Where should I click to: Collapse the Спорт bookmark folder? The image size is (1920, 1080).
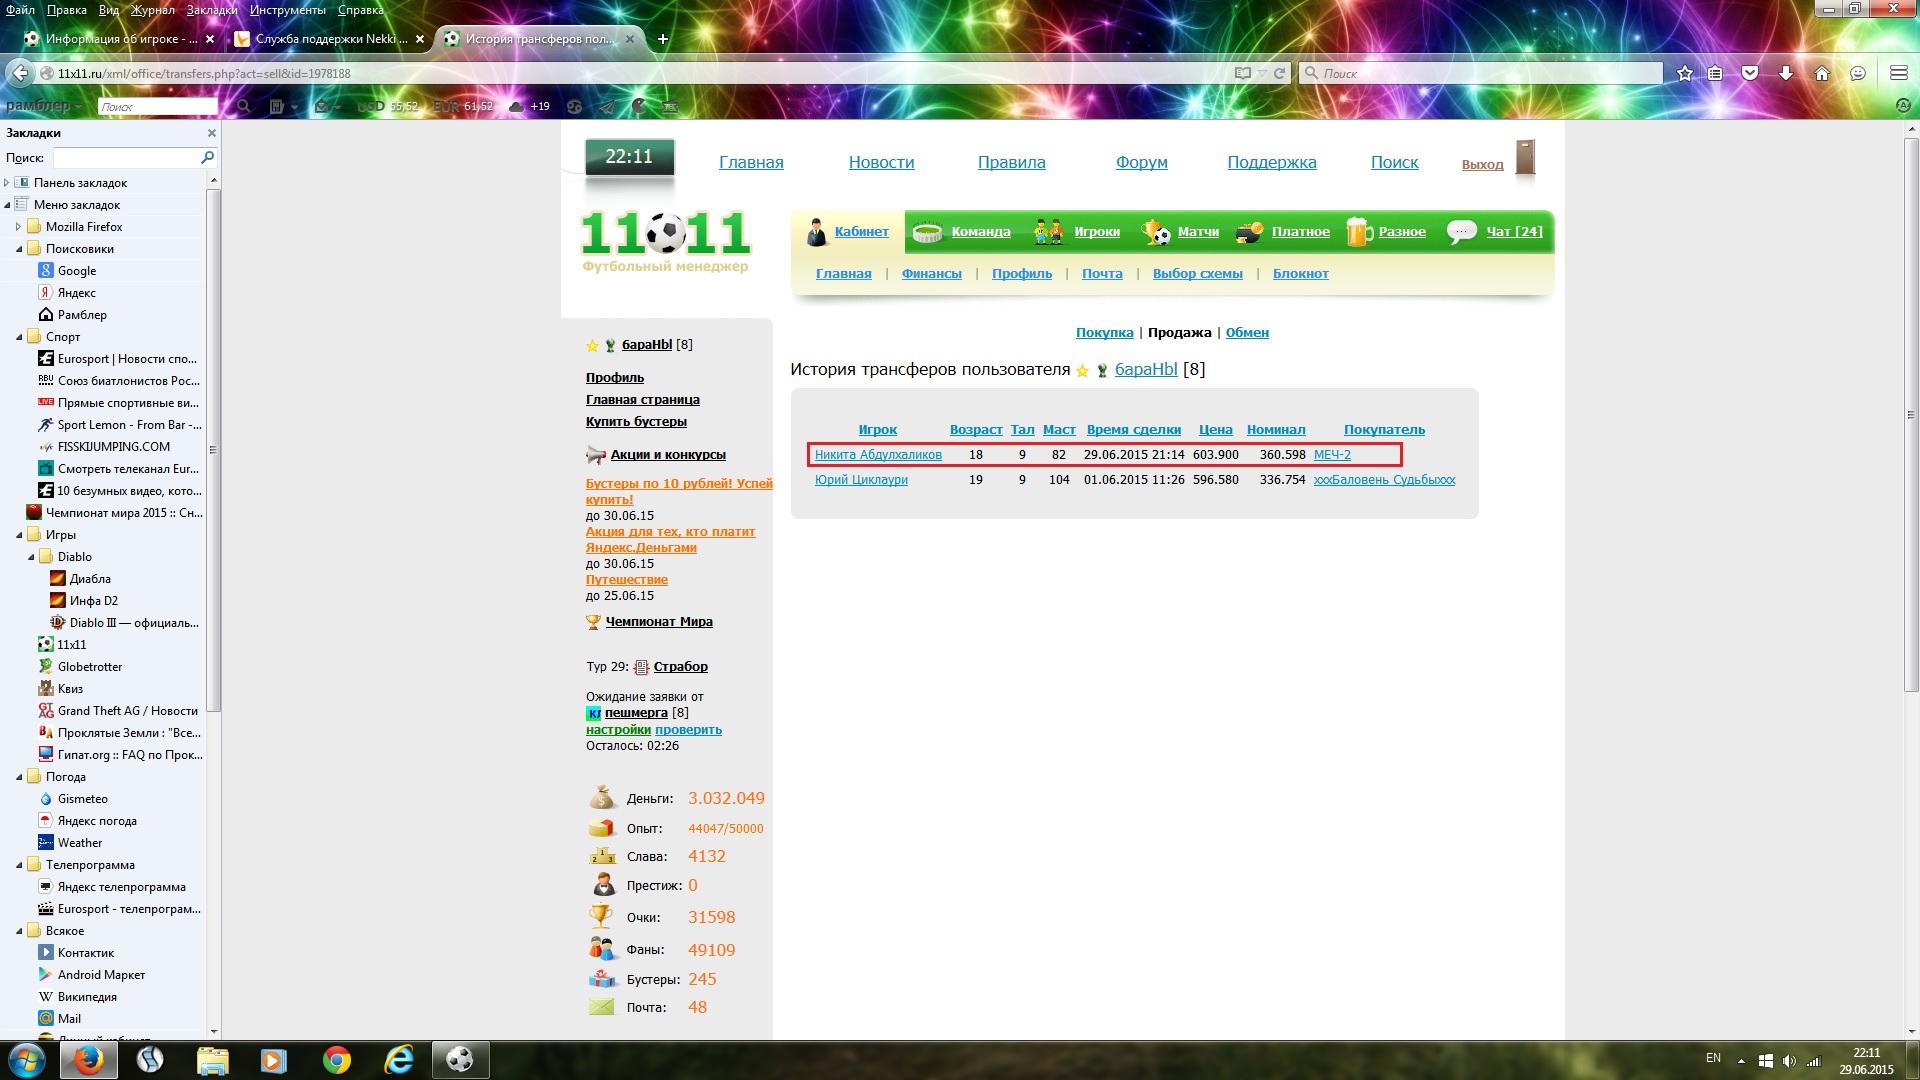pos(19,337)
